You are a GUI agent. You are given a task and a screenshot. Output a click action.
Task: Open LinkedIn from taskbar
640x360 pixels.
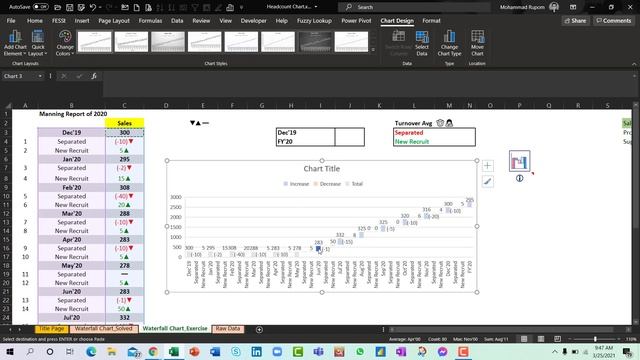256,351
